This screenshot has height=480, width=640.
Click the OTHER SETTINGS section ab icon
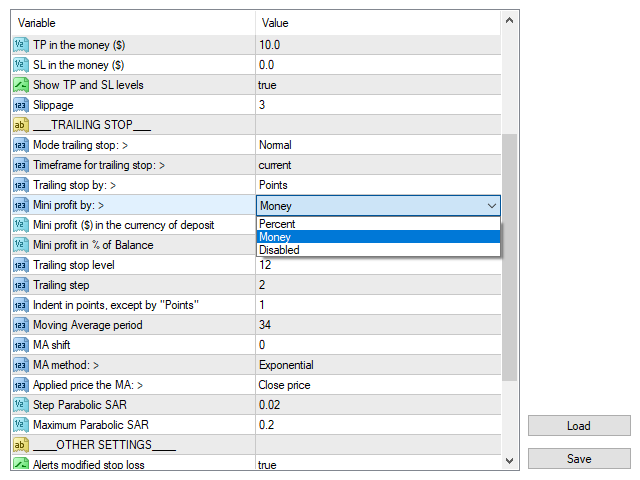pos(21,445)
